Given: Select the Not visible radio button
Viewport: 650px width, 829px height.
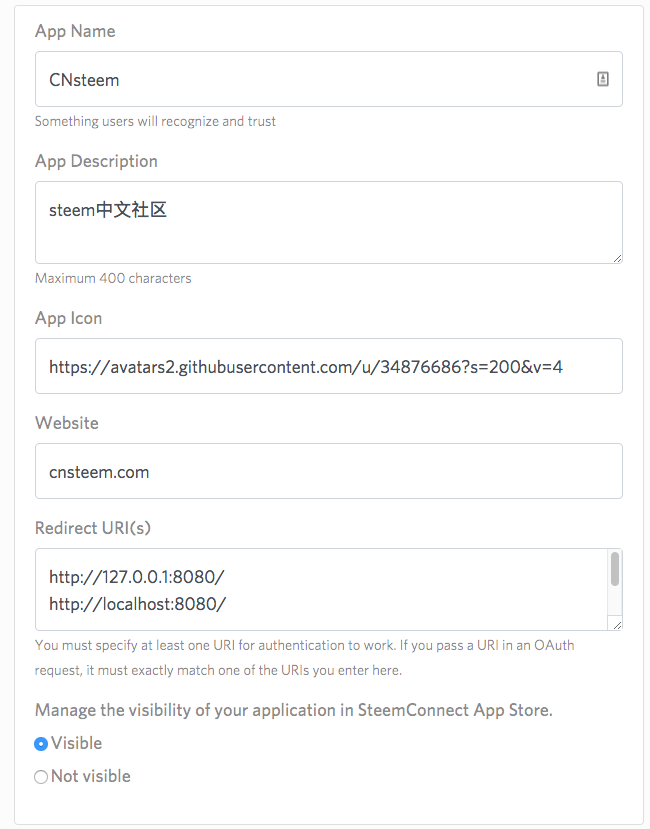Looking at the screenshot, I should (41, 777).
